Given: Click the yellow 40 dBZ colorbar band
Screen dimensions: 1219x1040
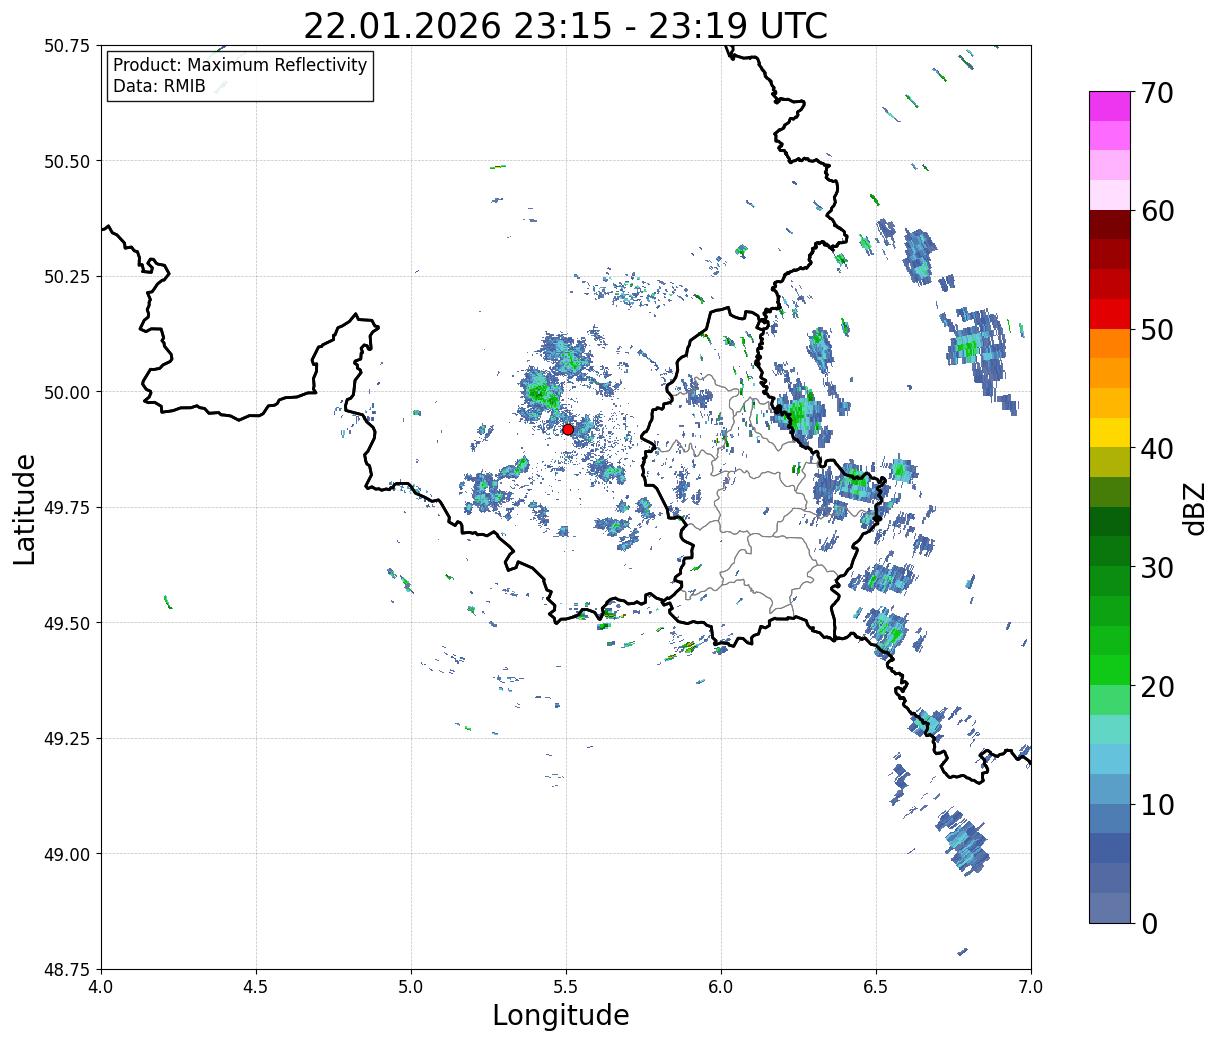Looking at the screenshot, I should (1110, 432).
